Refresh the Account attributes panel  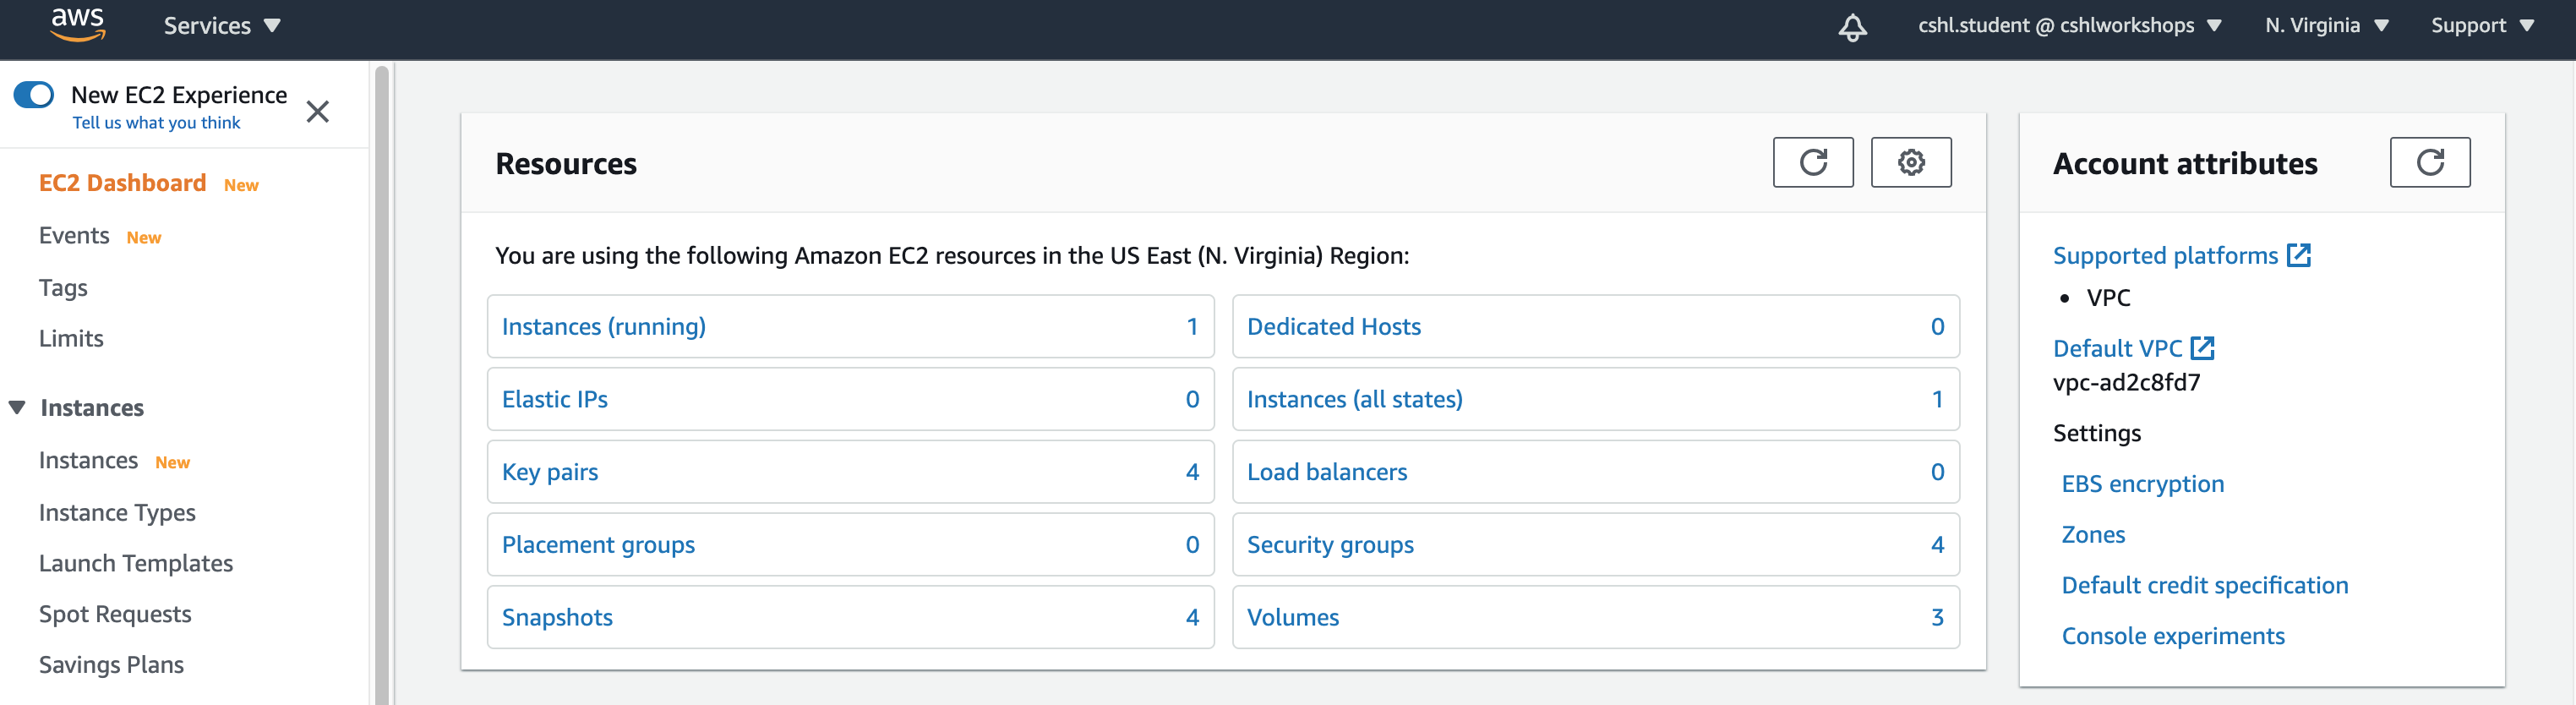pyautogui.click(x=2430, y=162)
